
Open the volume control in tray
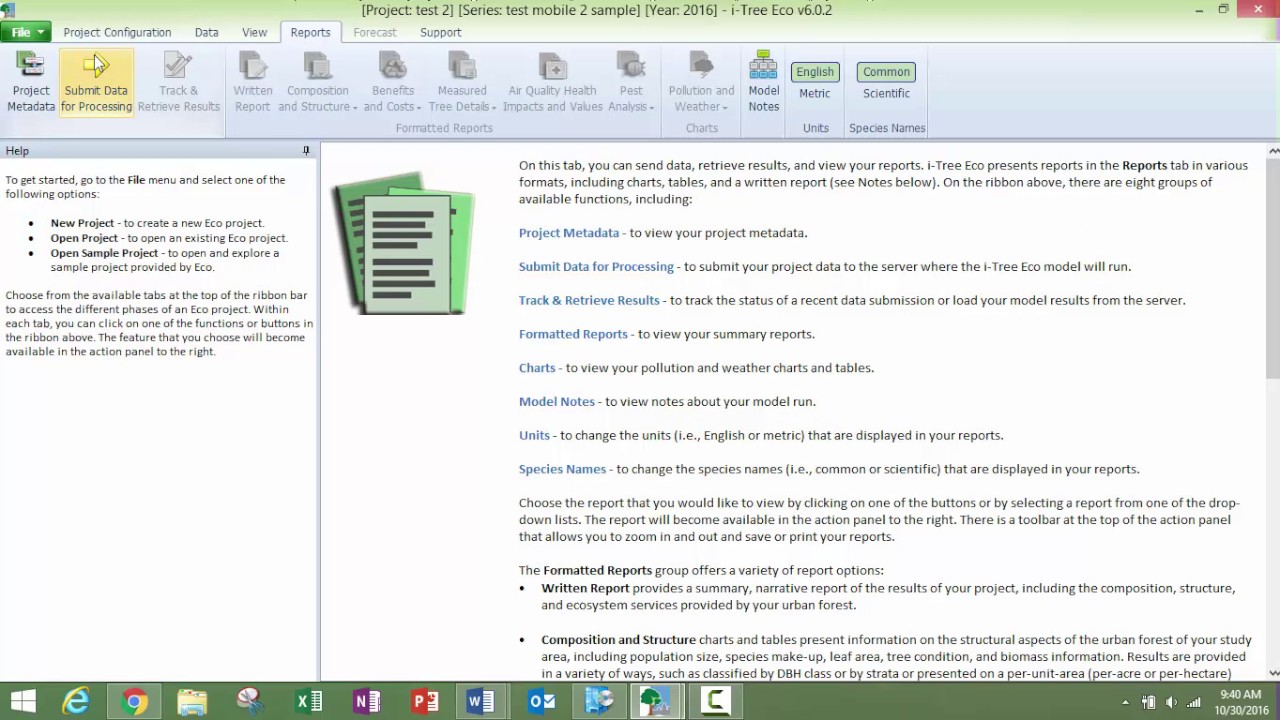tap(1171, 702)
